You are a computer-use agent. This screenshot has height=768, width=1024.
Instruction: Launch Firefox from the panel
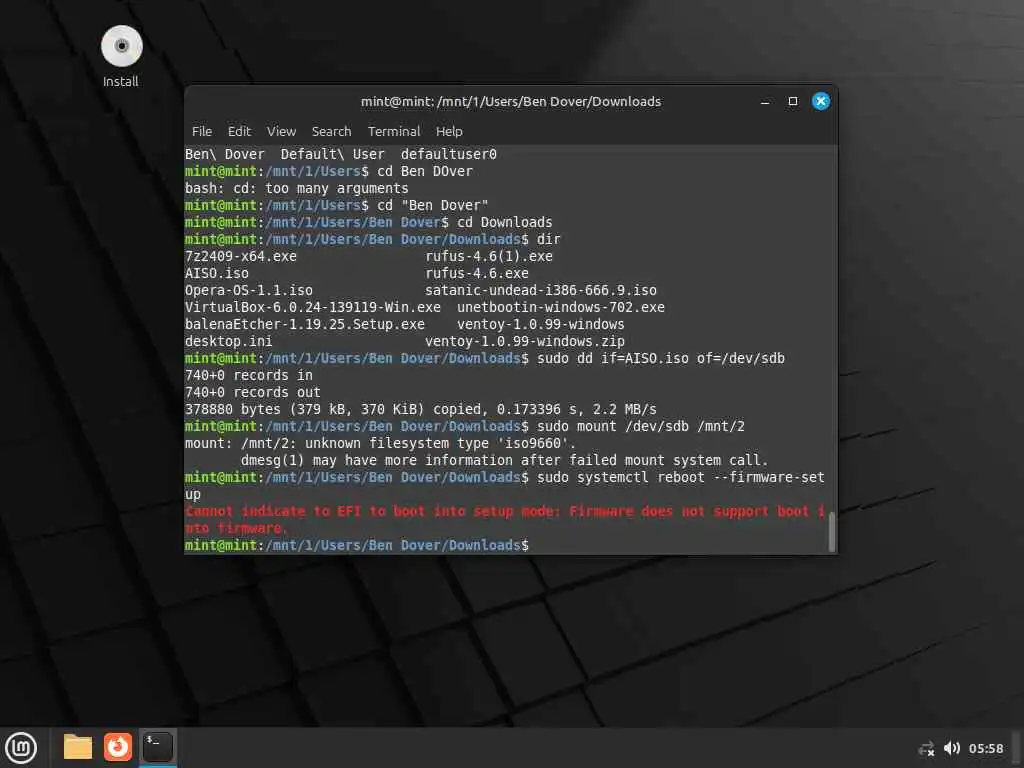coord(118,747)
